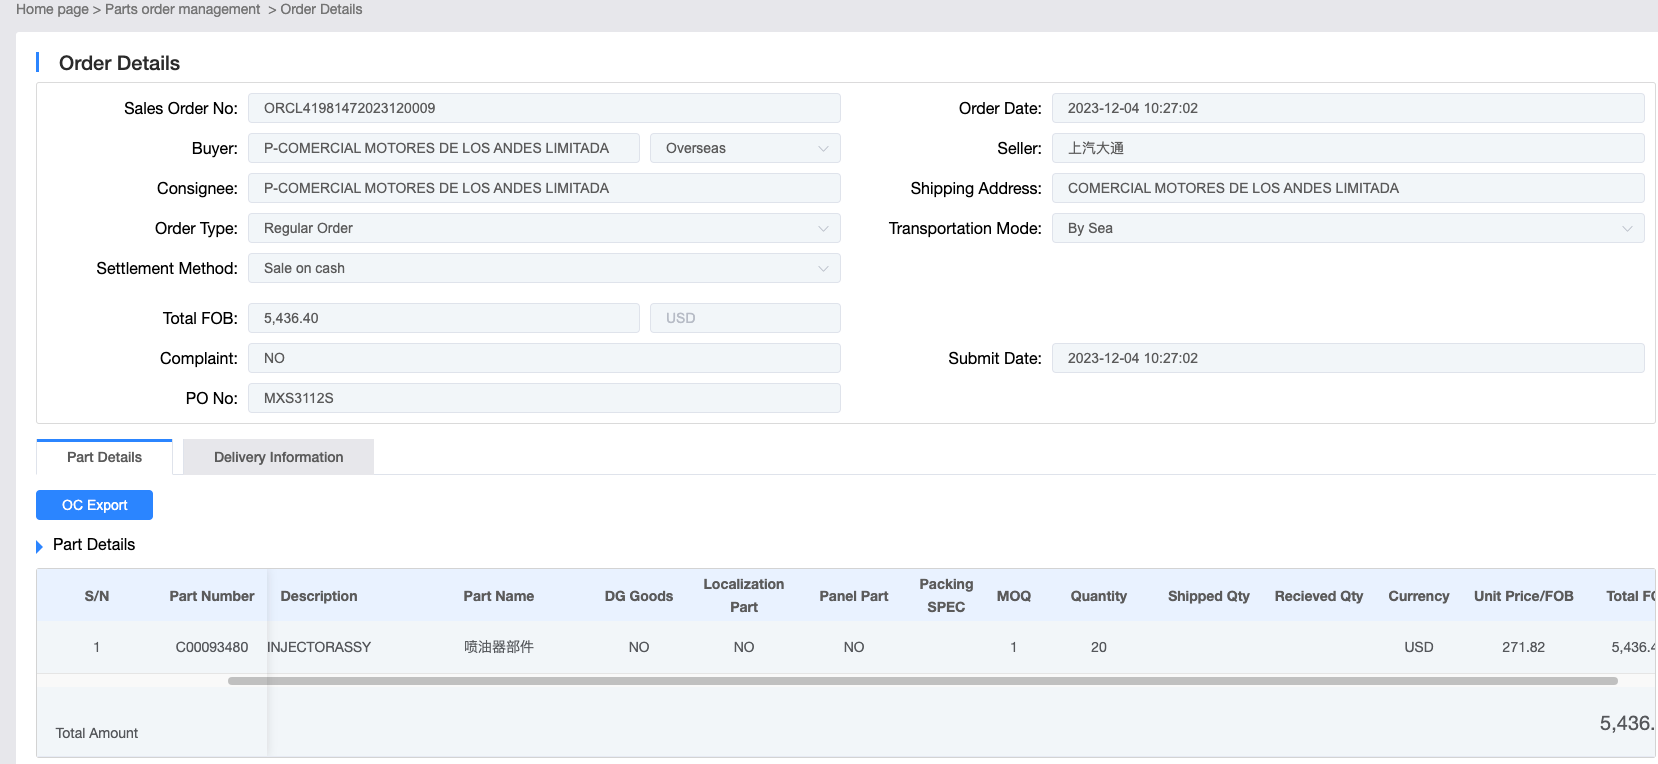The width and height of the screenshot is (1658, 764).
Task: Click the Total FOB amount field
Action: (443, 318)
